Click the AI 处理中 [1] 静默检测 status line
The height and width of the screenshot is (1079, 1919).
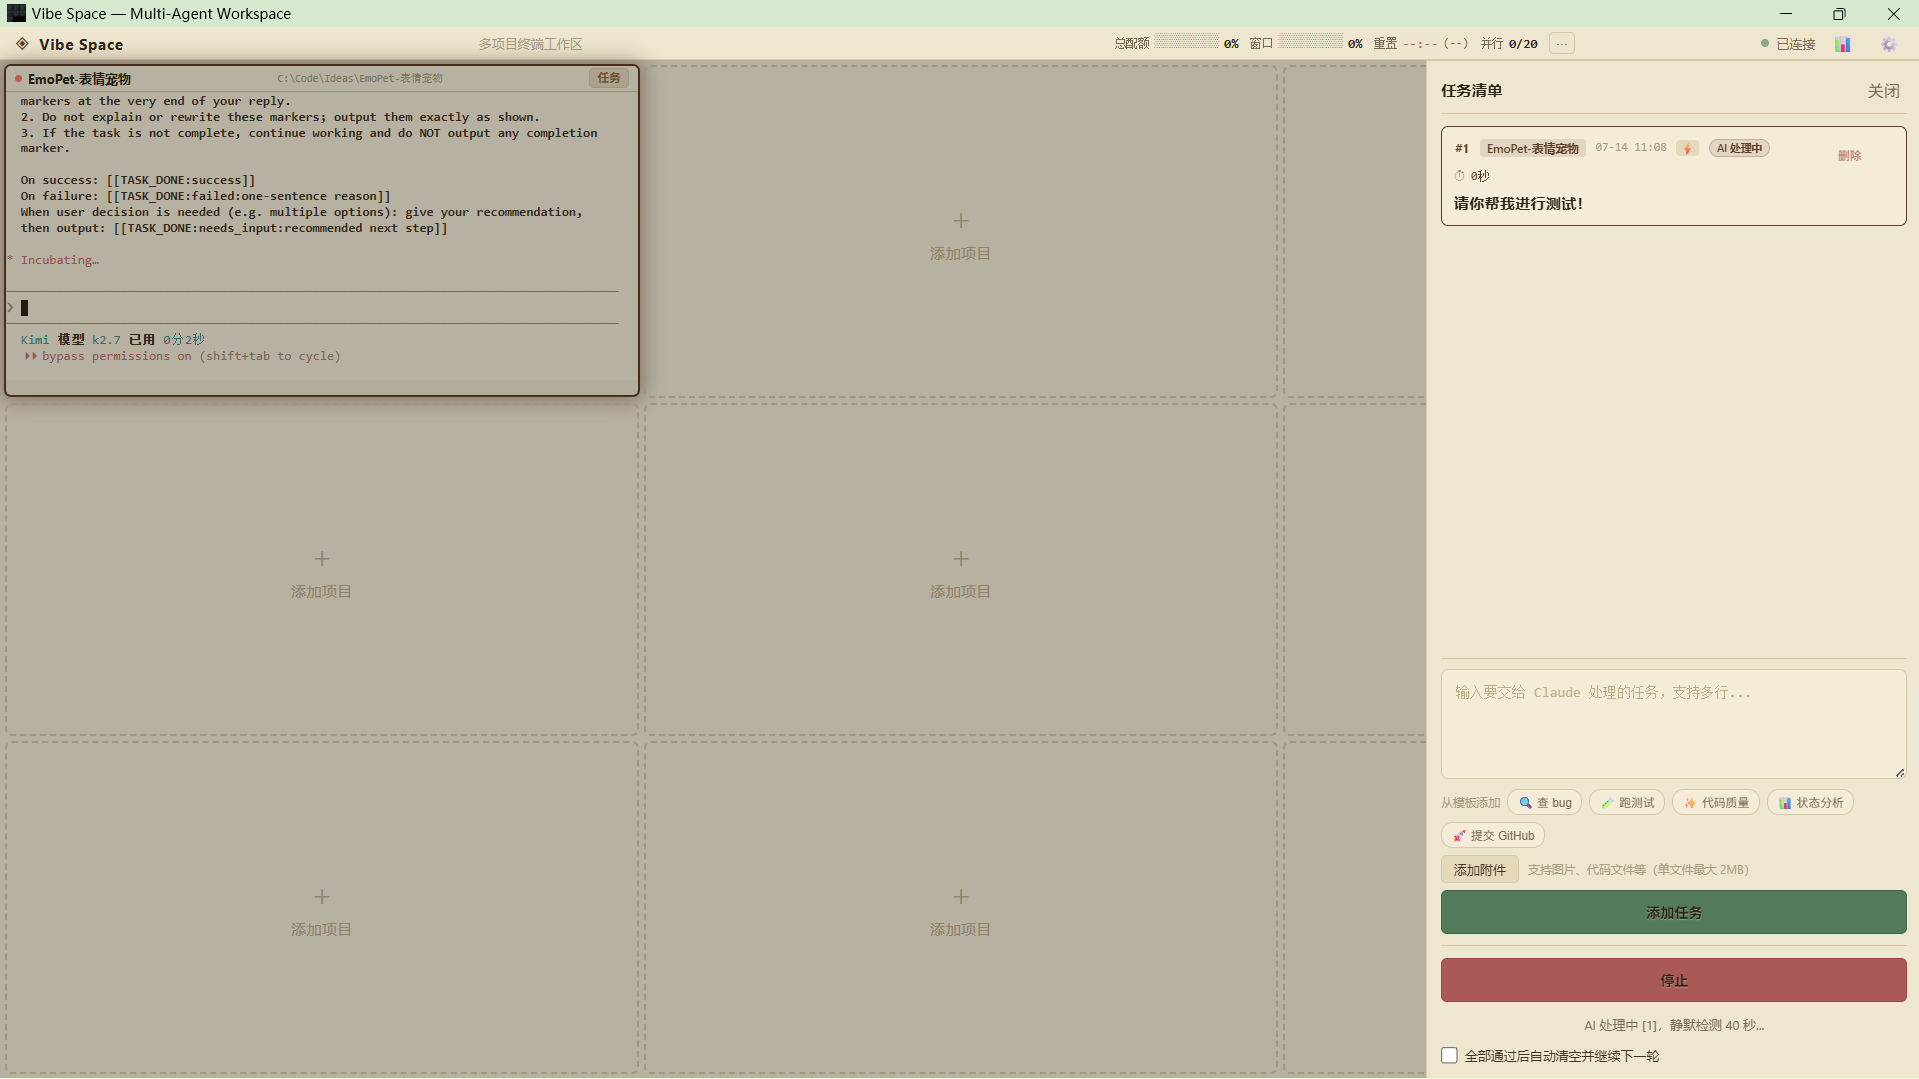1673,1025
